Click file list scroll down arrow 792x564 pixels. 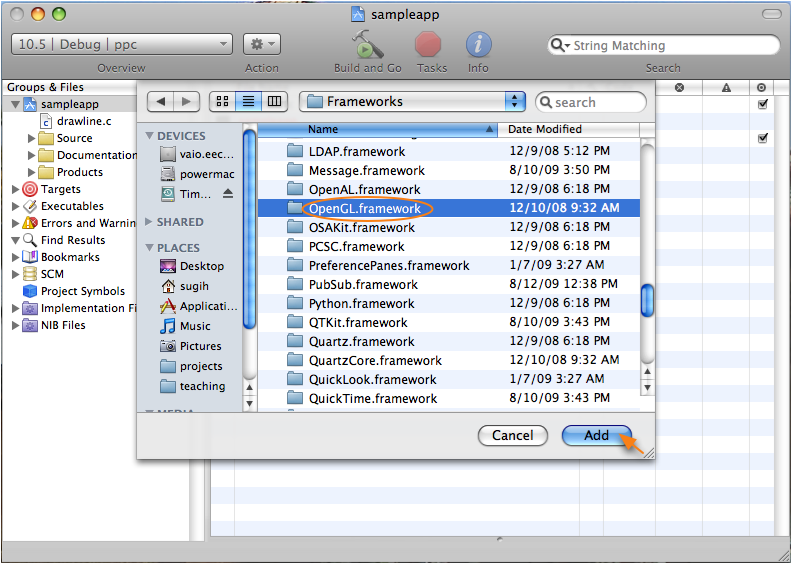click(x=647, y=388)
